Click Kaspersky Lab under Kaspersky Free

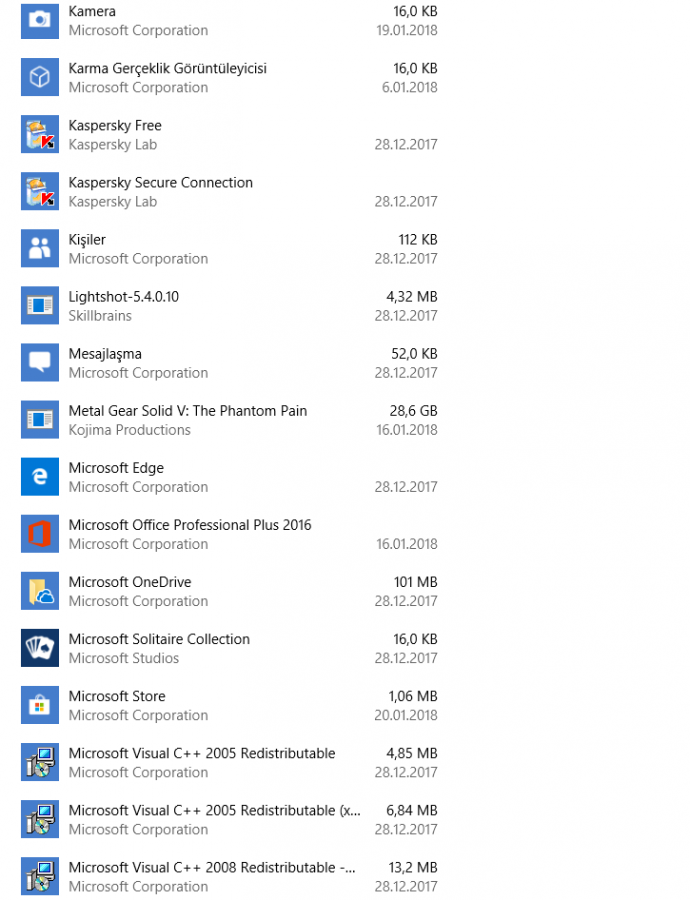[113, 145]
